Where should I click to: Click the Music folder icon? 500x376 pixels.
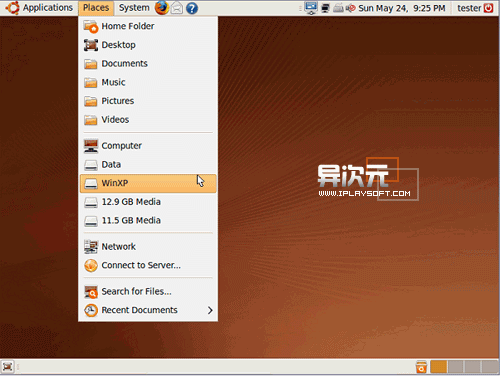tap(91, 82)
